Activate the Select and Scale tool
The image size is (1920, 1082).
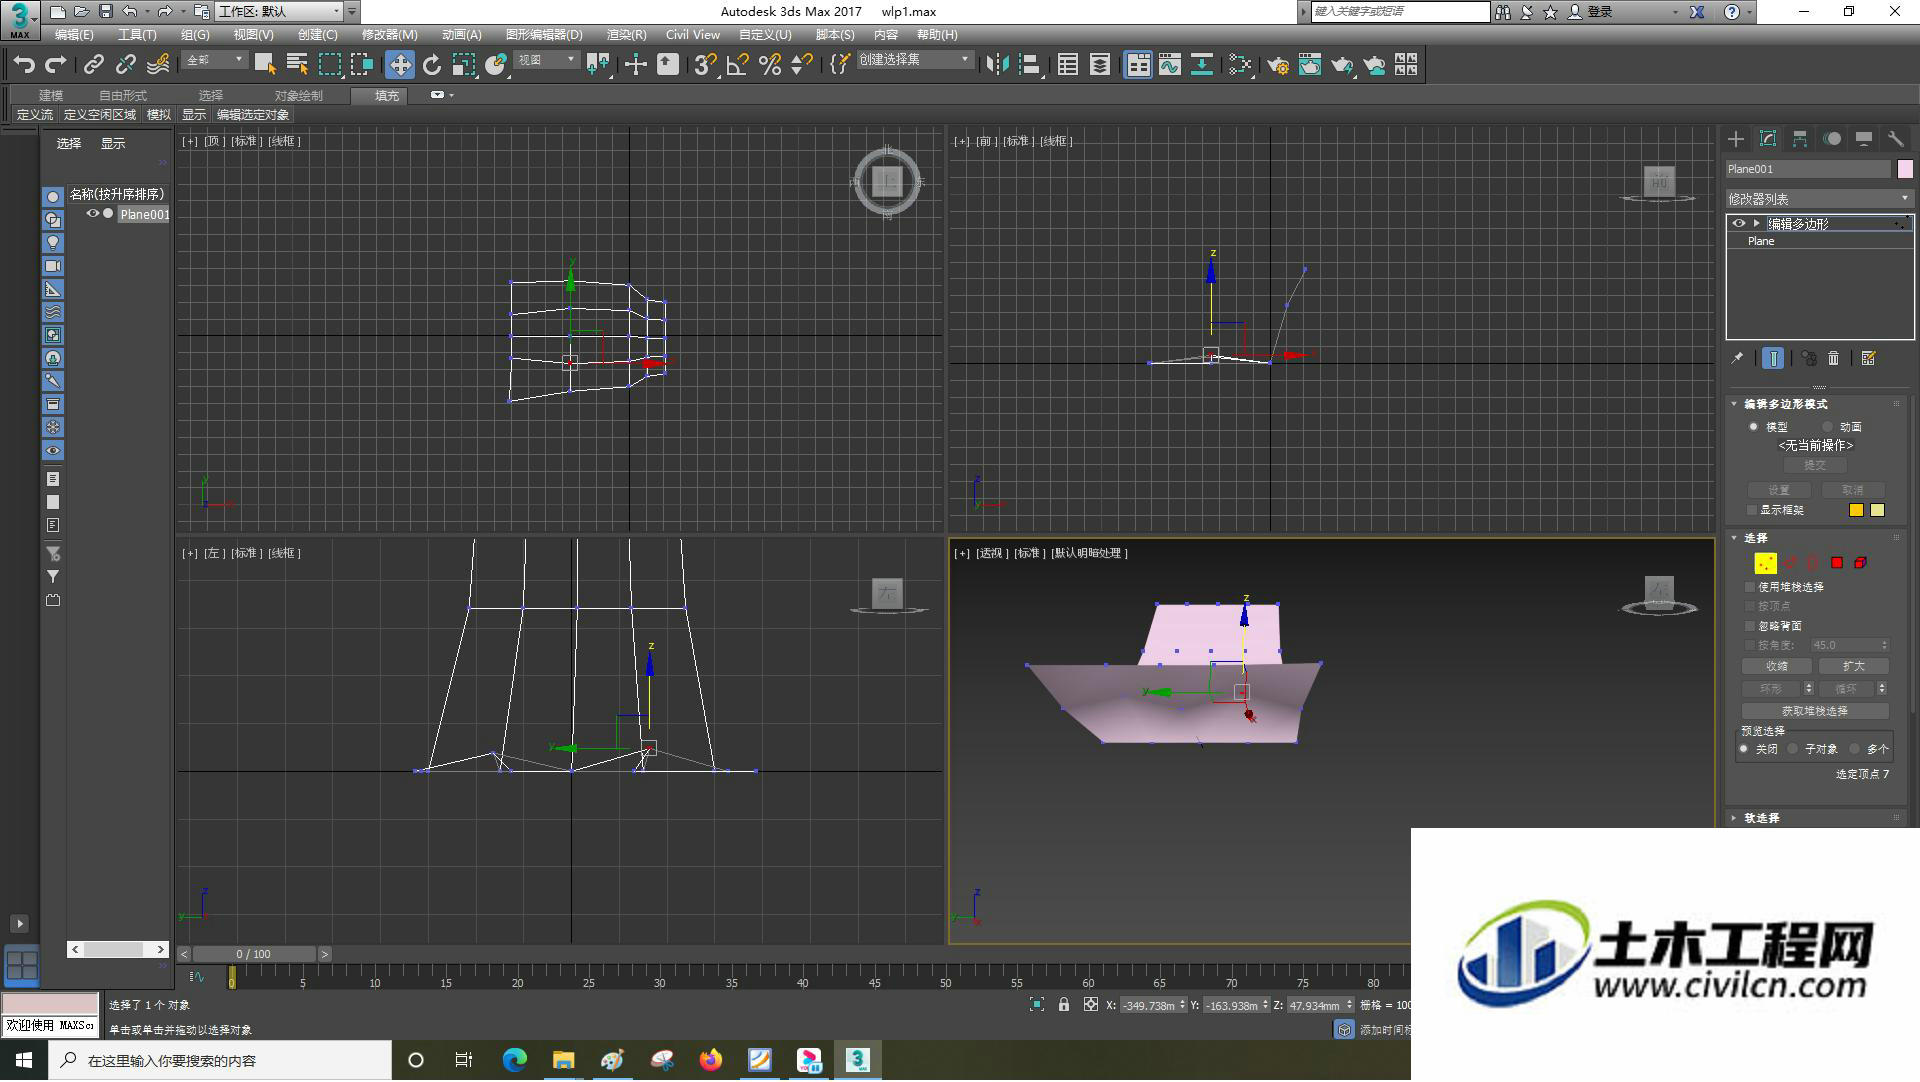click(x=464, y=65)
